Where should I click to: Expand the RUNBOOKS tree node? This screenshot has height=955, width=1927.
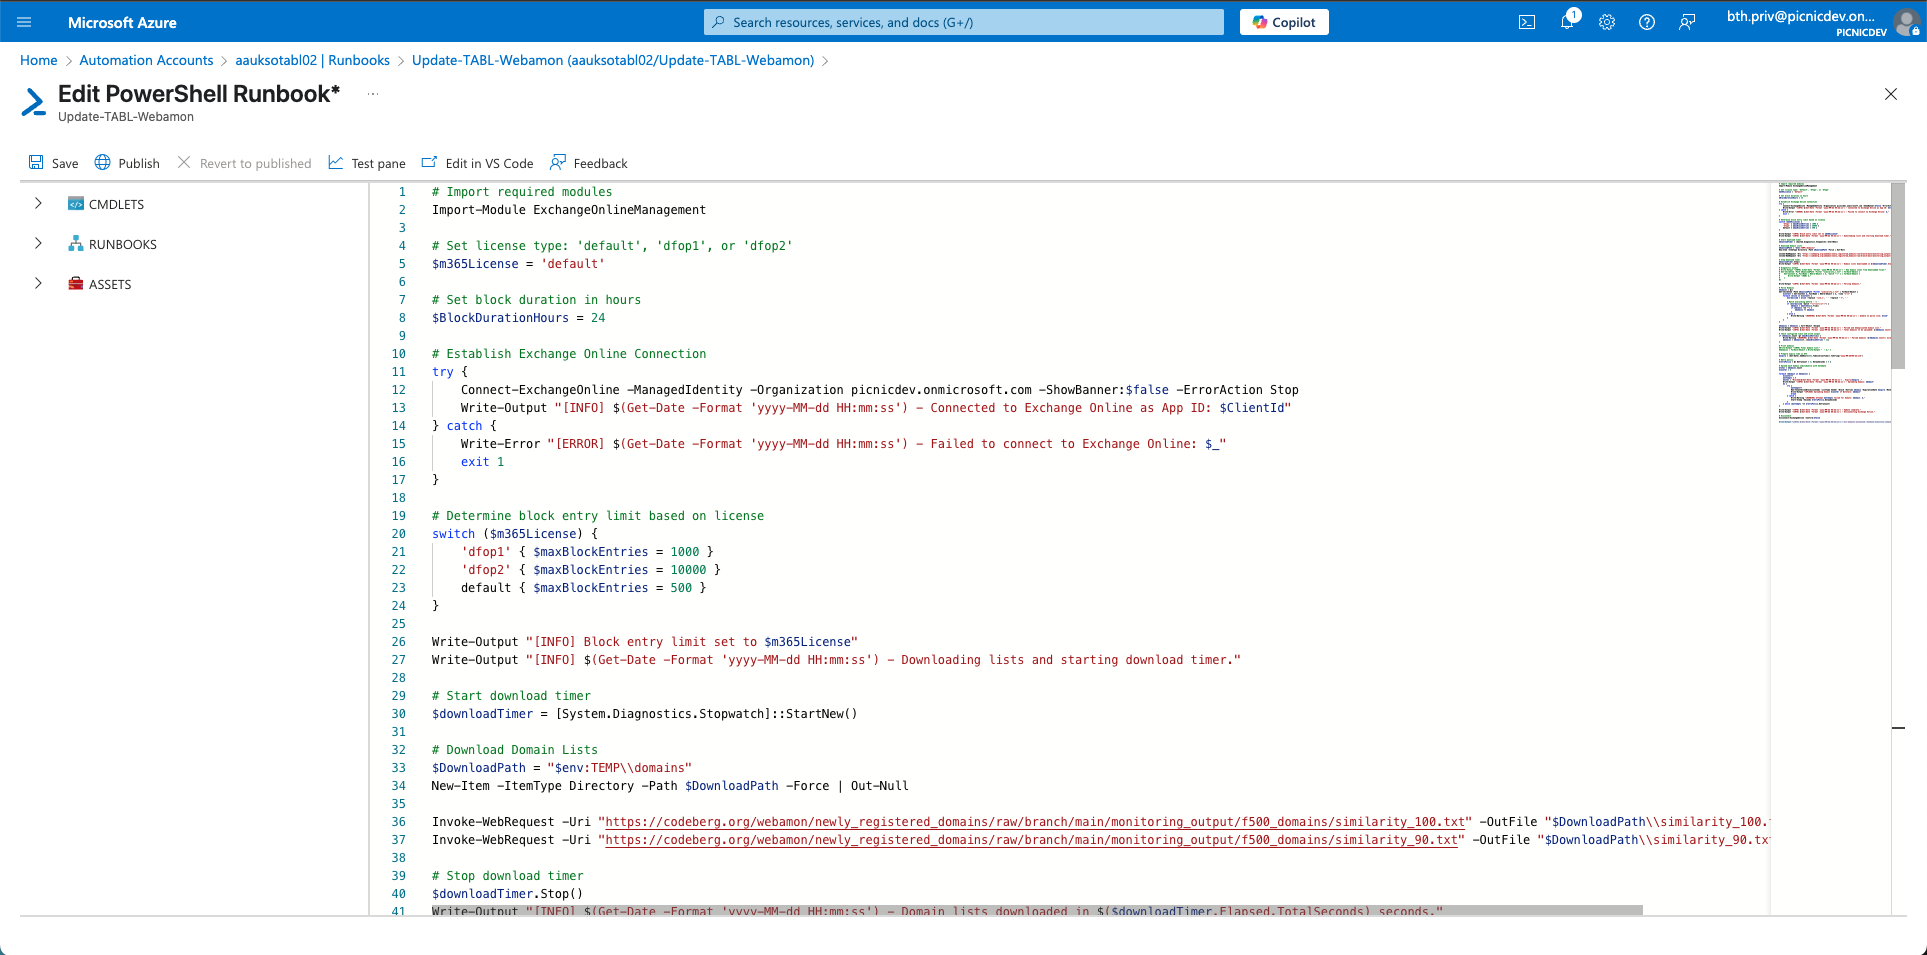click(x=38, y=243)
